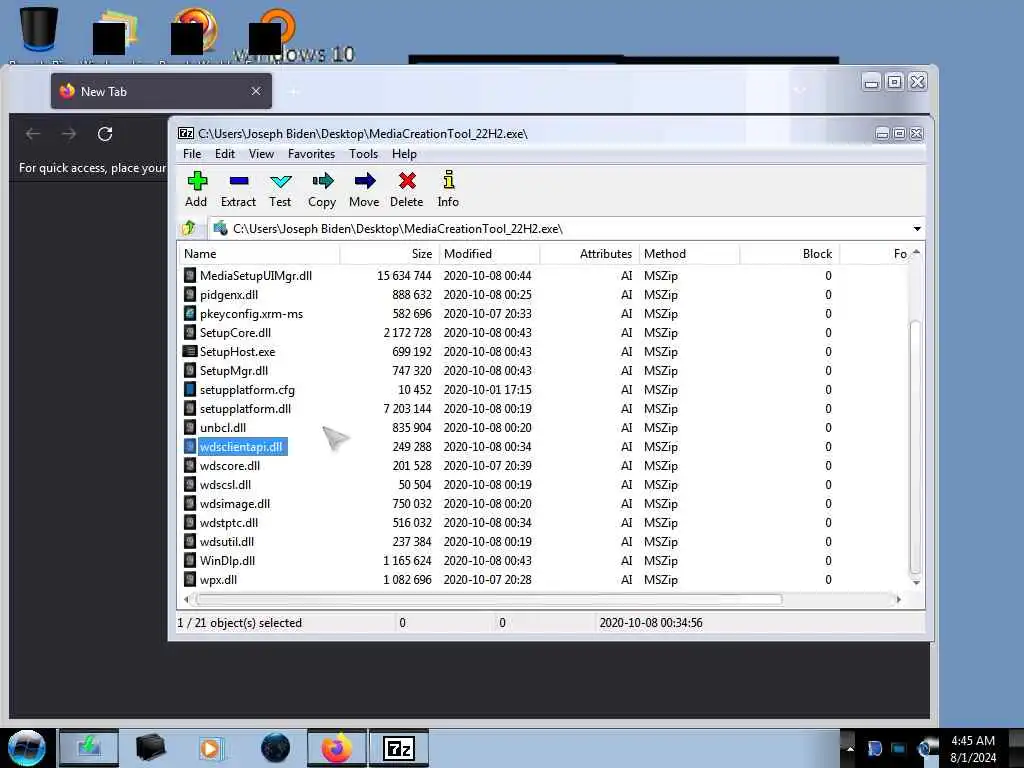Sort by Modified column header

point(489,254)
